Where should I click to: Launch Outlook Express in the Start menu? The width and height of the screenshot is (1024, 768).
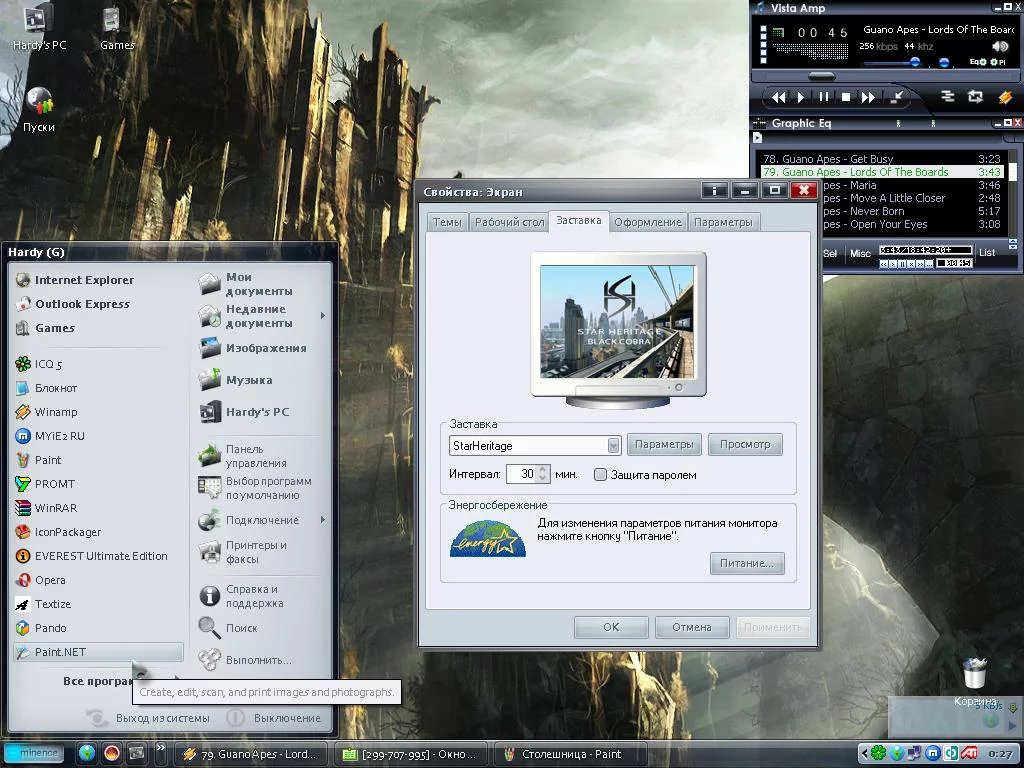pyautogui.click(x=73, y=304)
